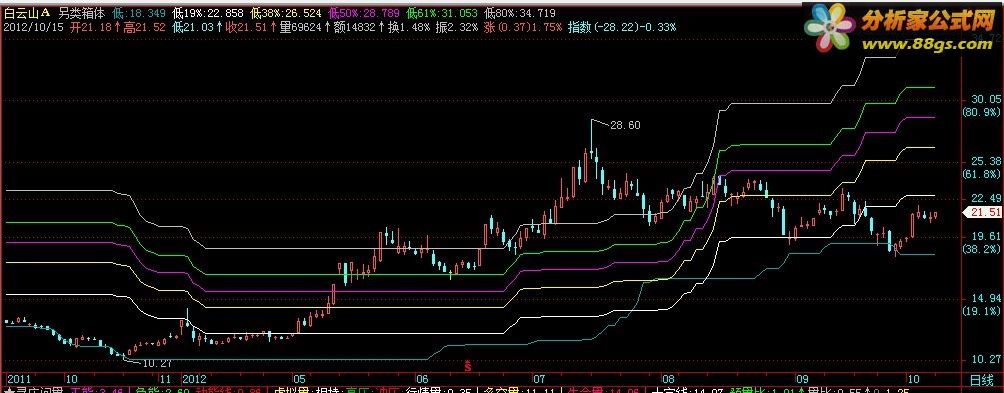Click the magenta 低50%:28.789 readout

(363, 13)
